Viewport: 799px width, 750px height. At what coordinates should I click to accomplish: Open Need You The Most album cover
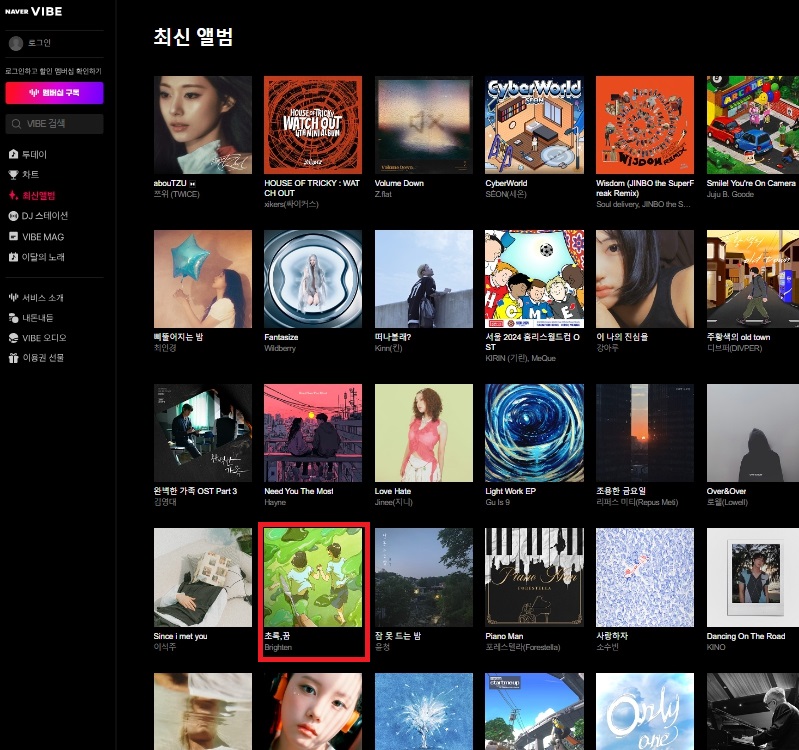(313, 433)
